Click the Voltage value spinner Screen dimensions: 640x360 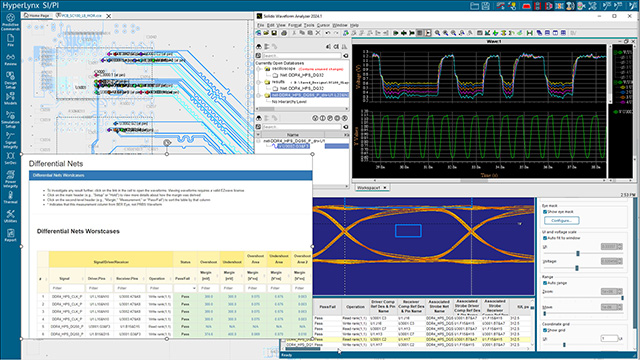[611, 261]
